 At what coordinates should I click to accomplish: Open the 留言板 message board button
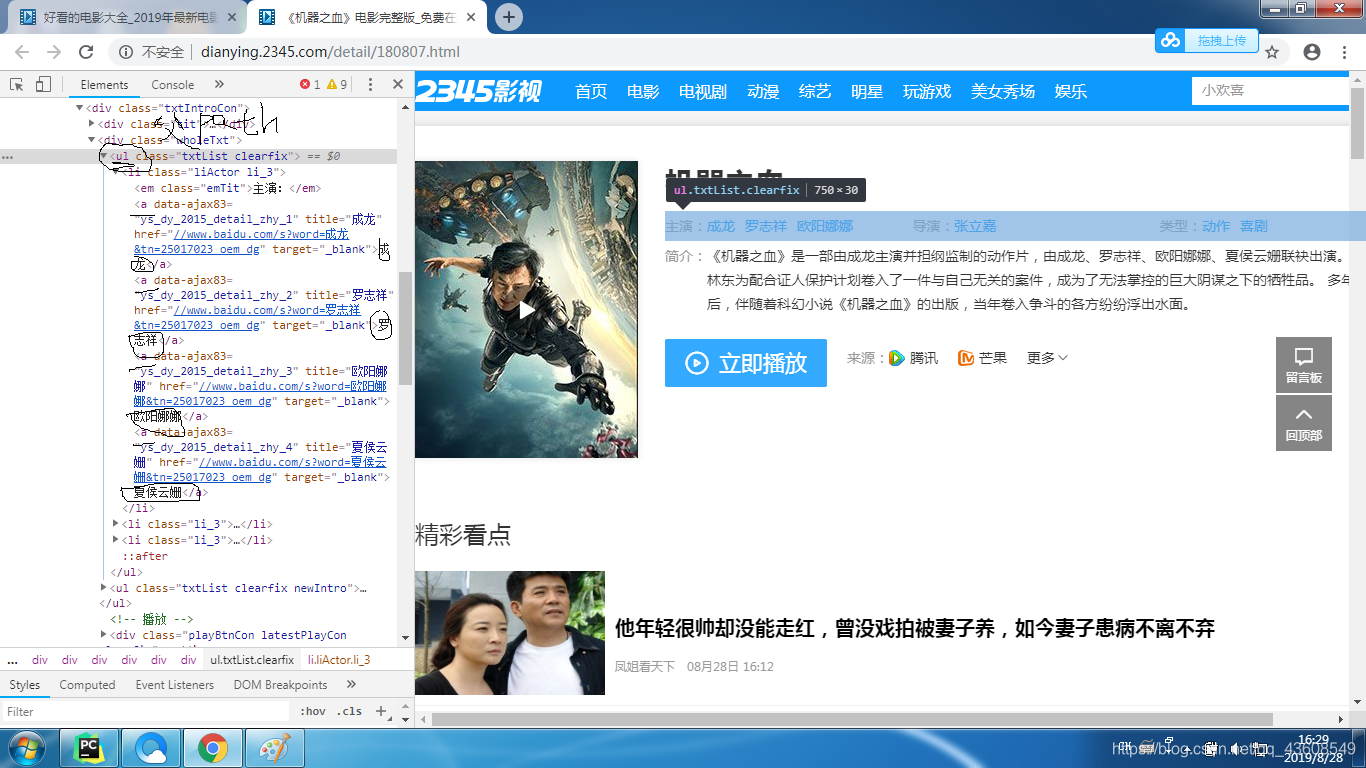[x=1304, y=365]
